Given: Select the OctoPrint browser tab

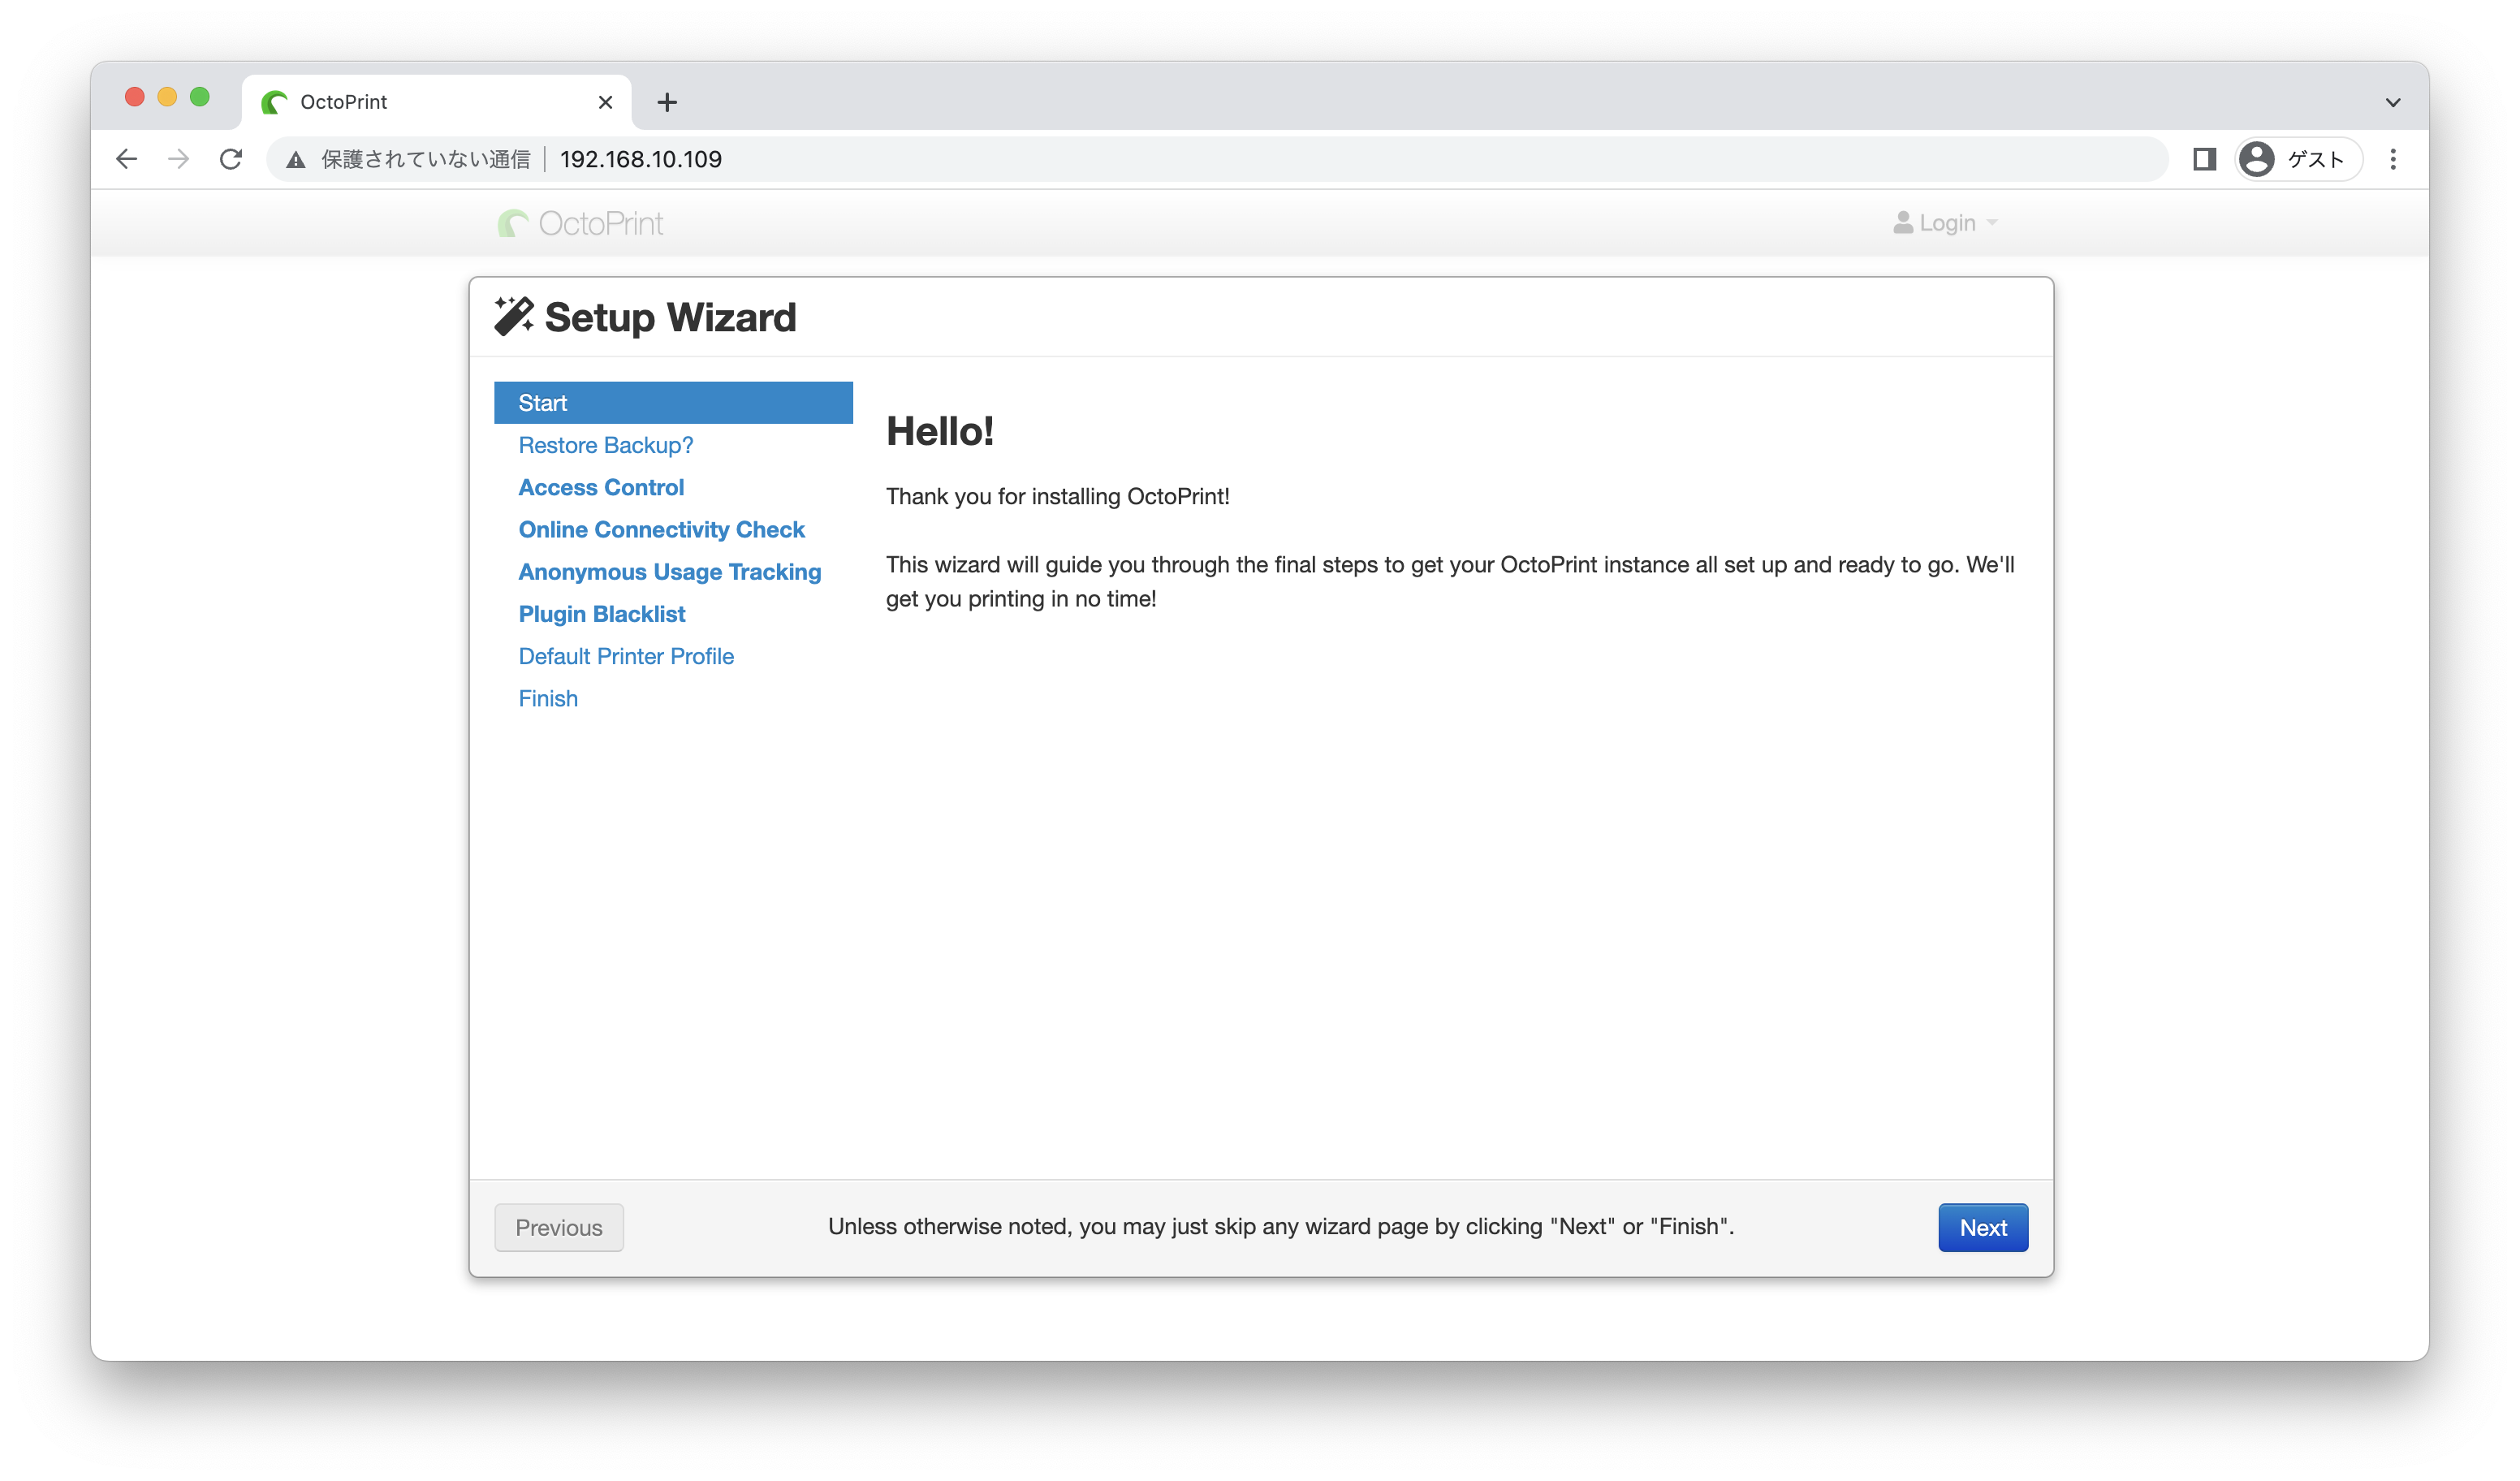Looking at the screenshot, I should (x=436, y=102).
